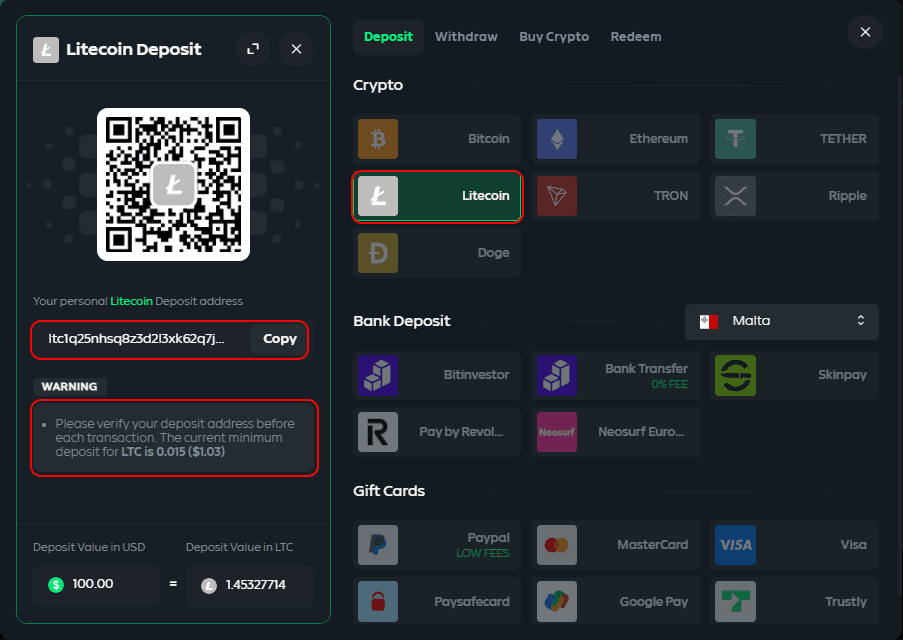Click the ltc1q deposit address text
The width and height of the screenshot is (903, 640).
tap(136, 339)
